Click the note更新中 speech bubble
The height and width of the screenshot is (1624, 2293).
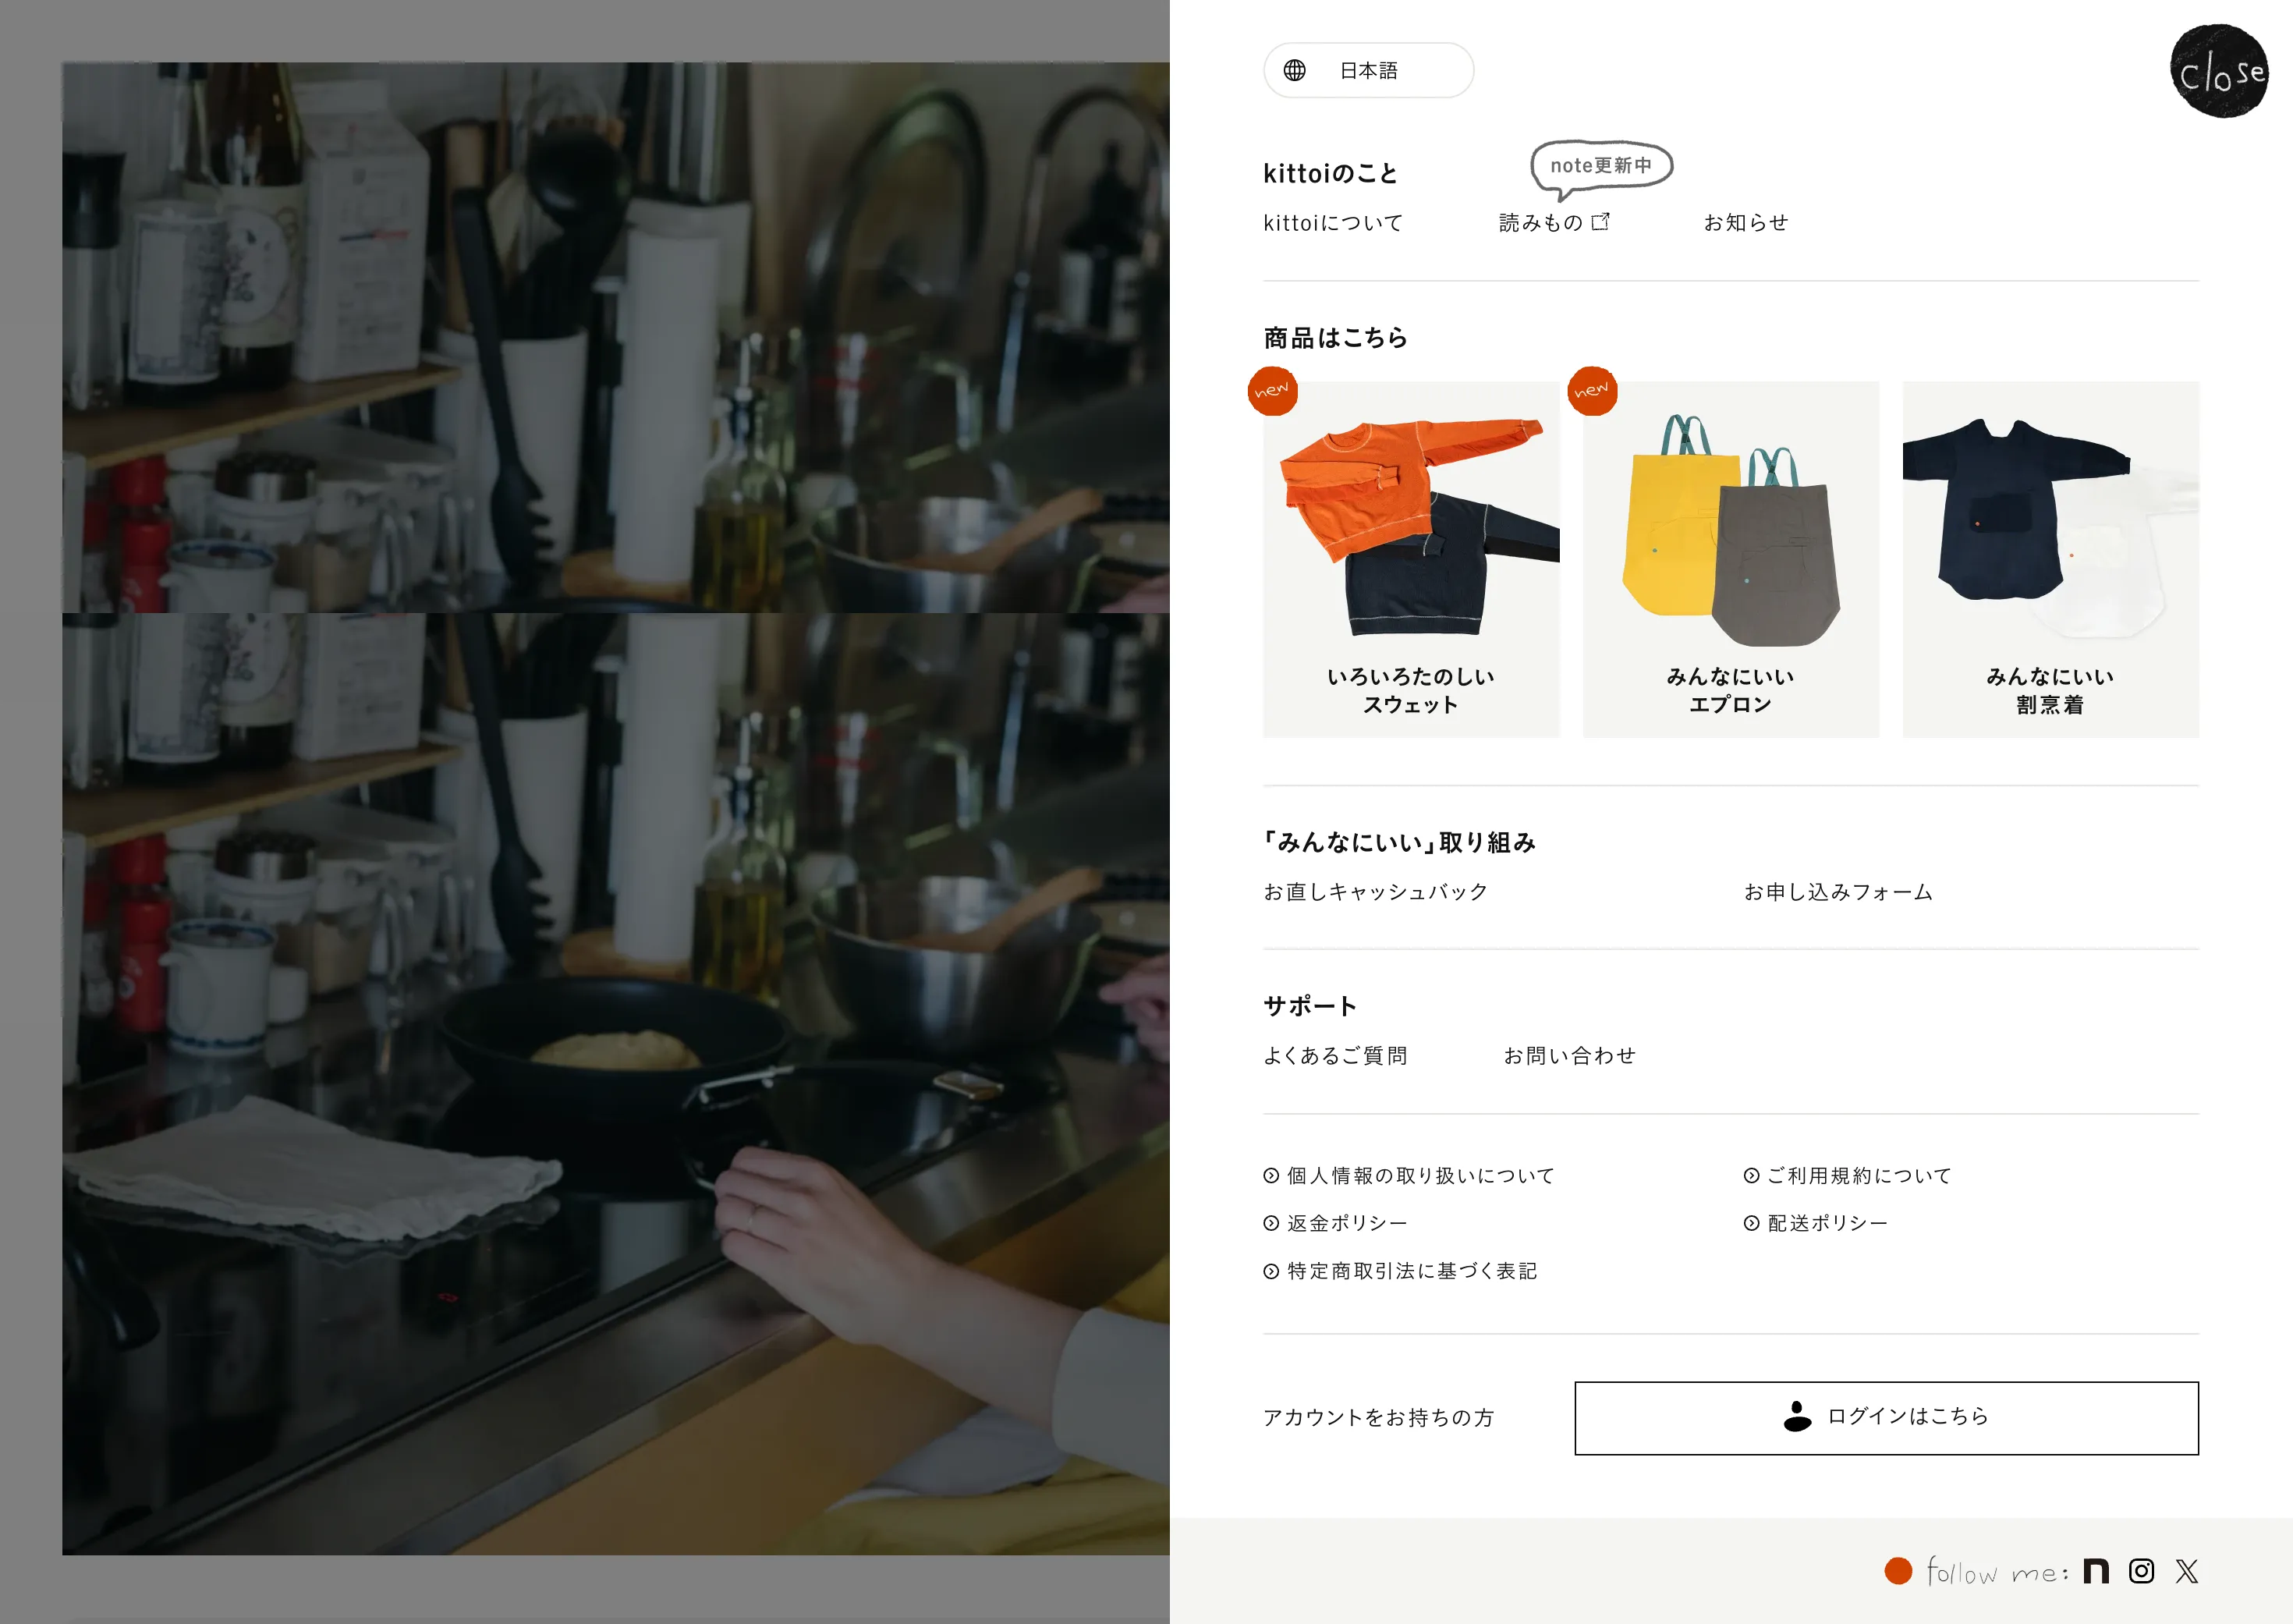coord(1601,166)
